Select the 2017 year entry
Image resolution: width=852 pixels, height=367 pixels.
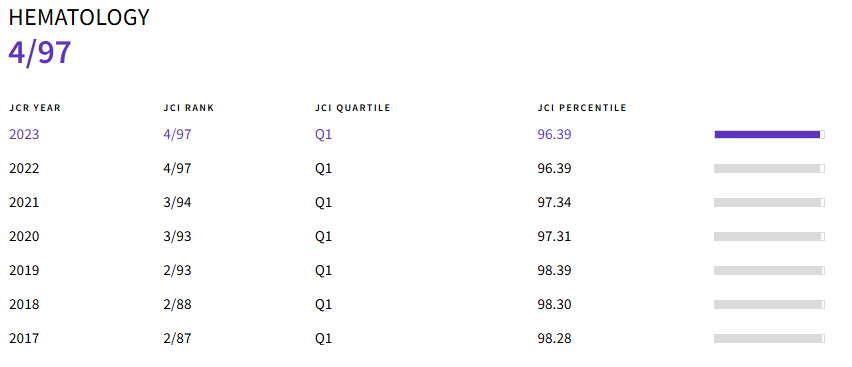tap(24, 338)
